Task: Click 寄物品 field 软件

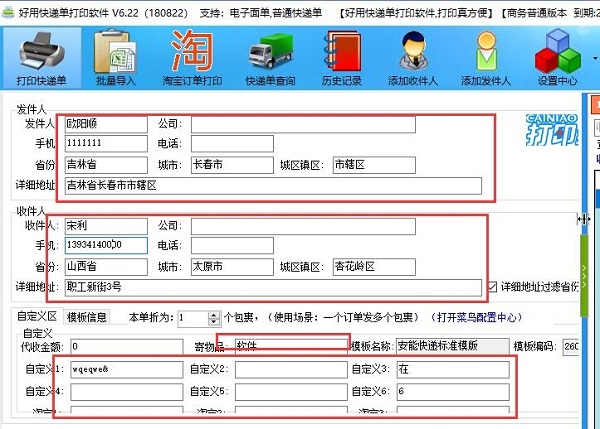Action: click(291, 347)
